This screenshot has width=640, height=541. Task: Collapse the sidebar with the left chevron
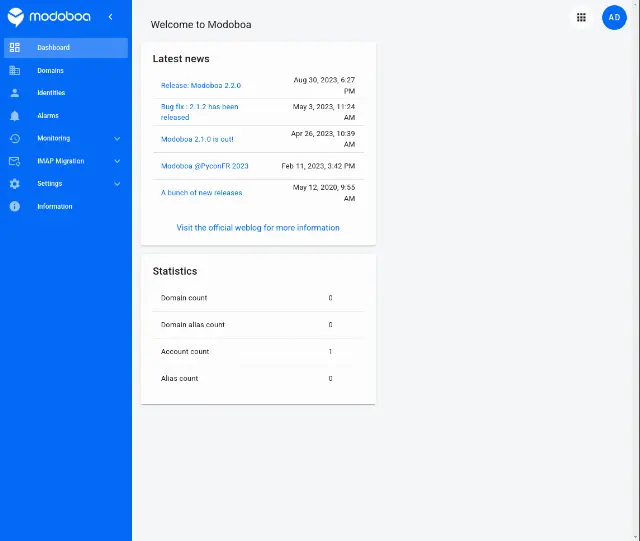pos(110,17)
